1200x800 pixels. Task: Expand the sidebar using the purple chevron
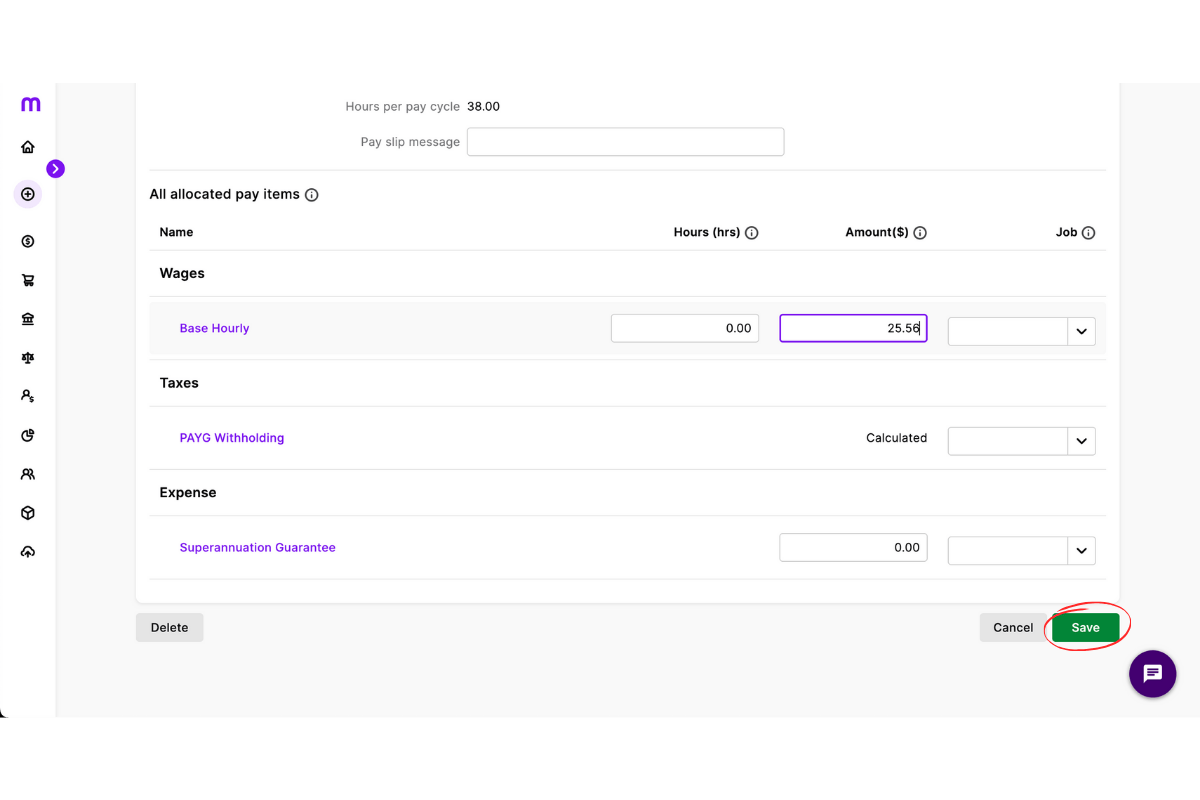coord(56,169)
